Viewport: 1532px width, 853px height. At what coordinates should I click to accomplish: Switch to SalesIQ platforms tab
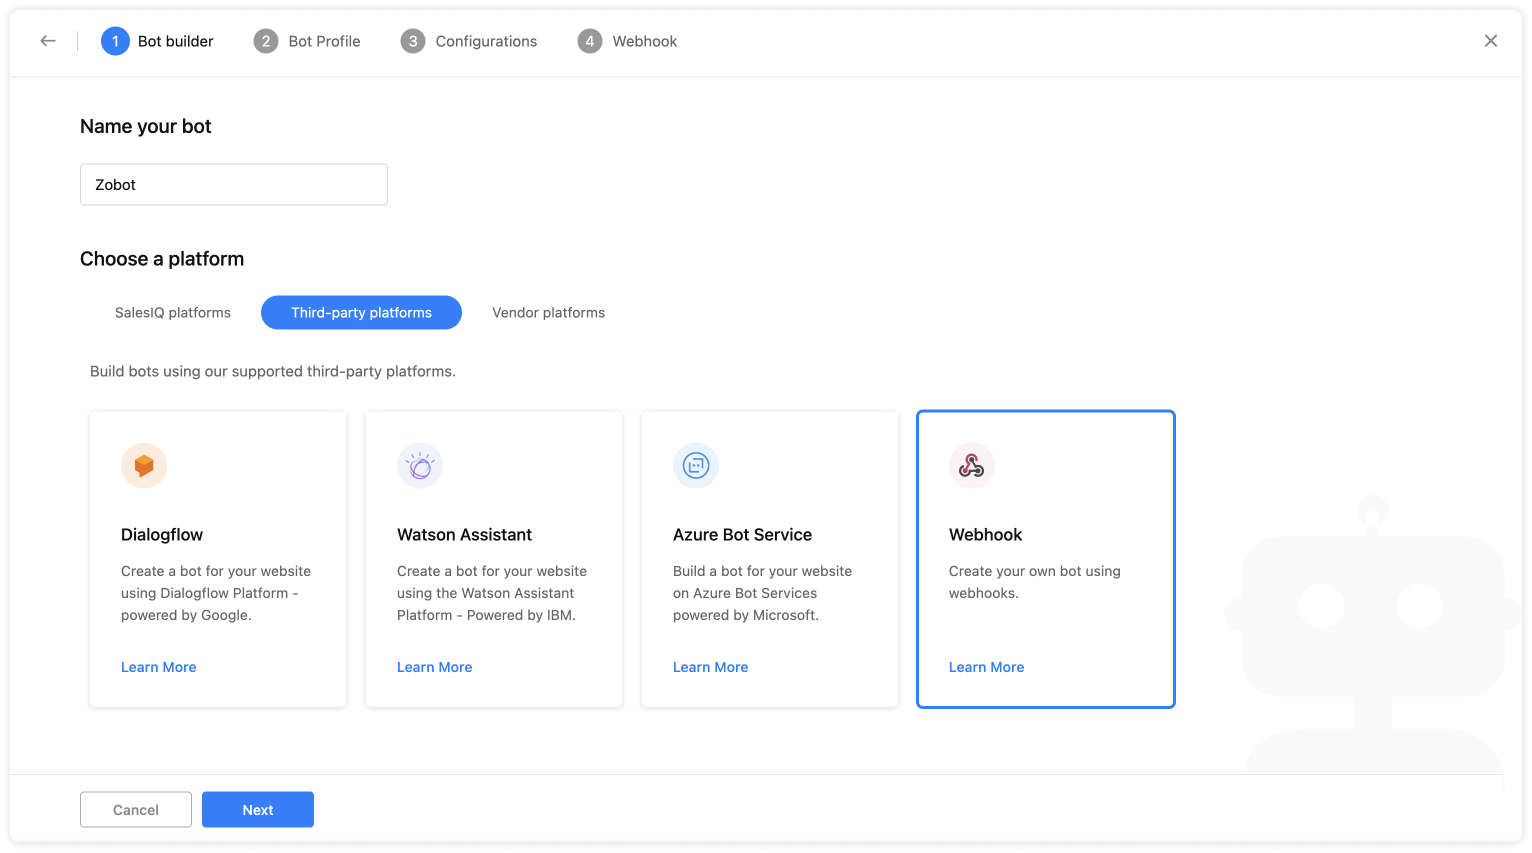[x=173, y=313]
